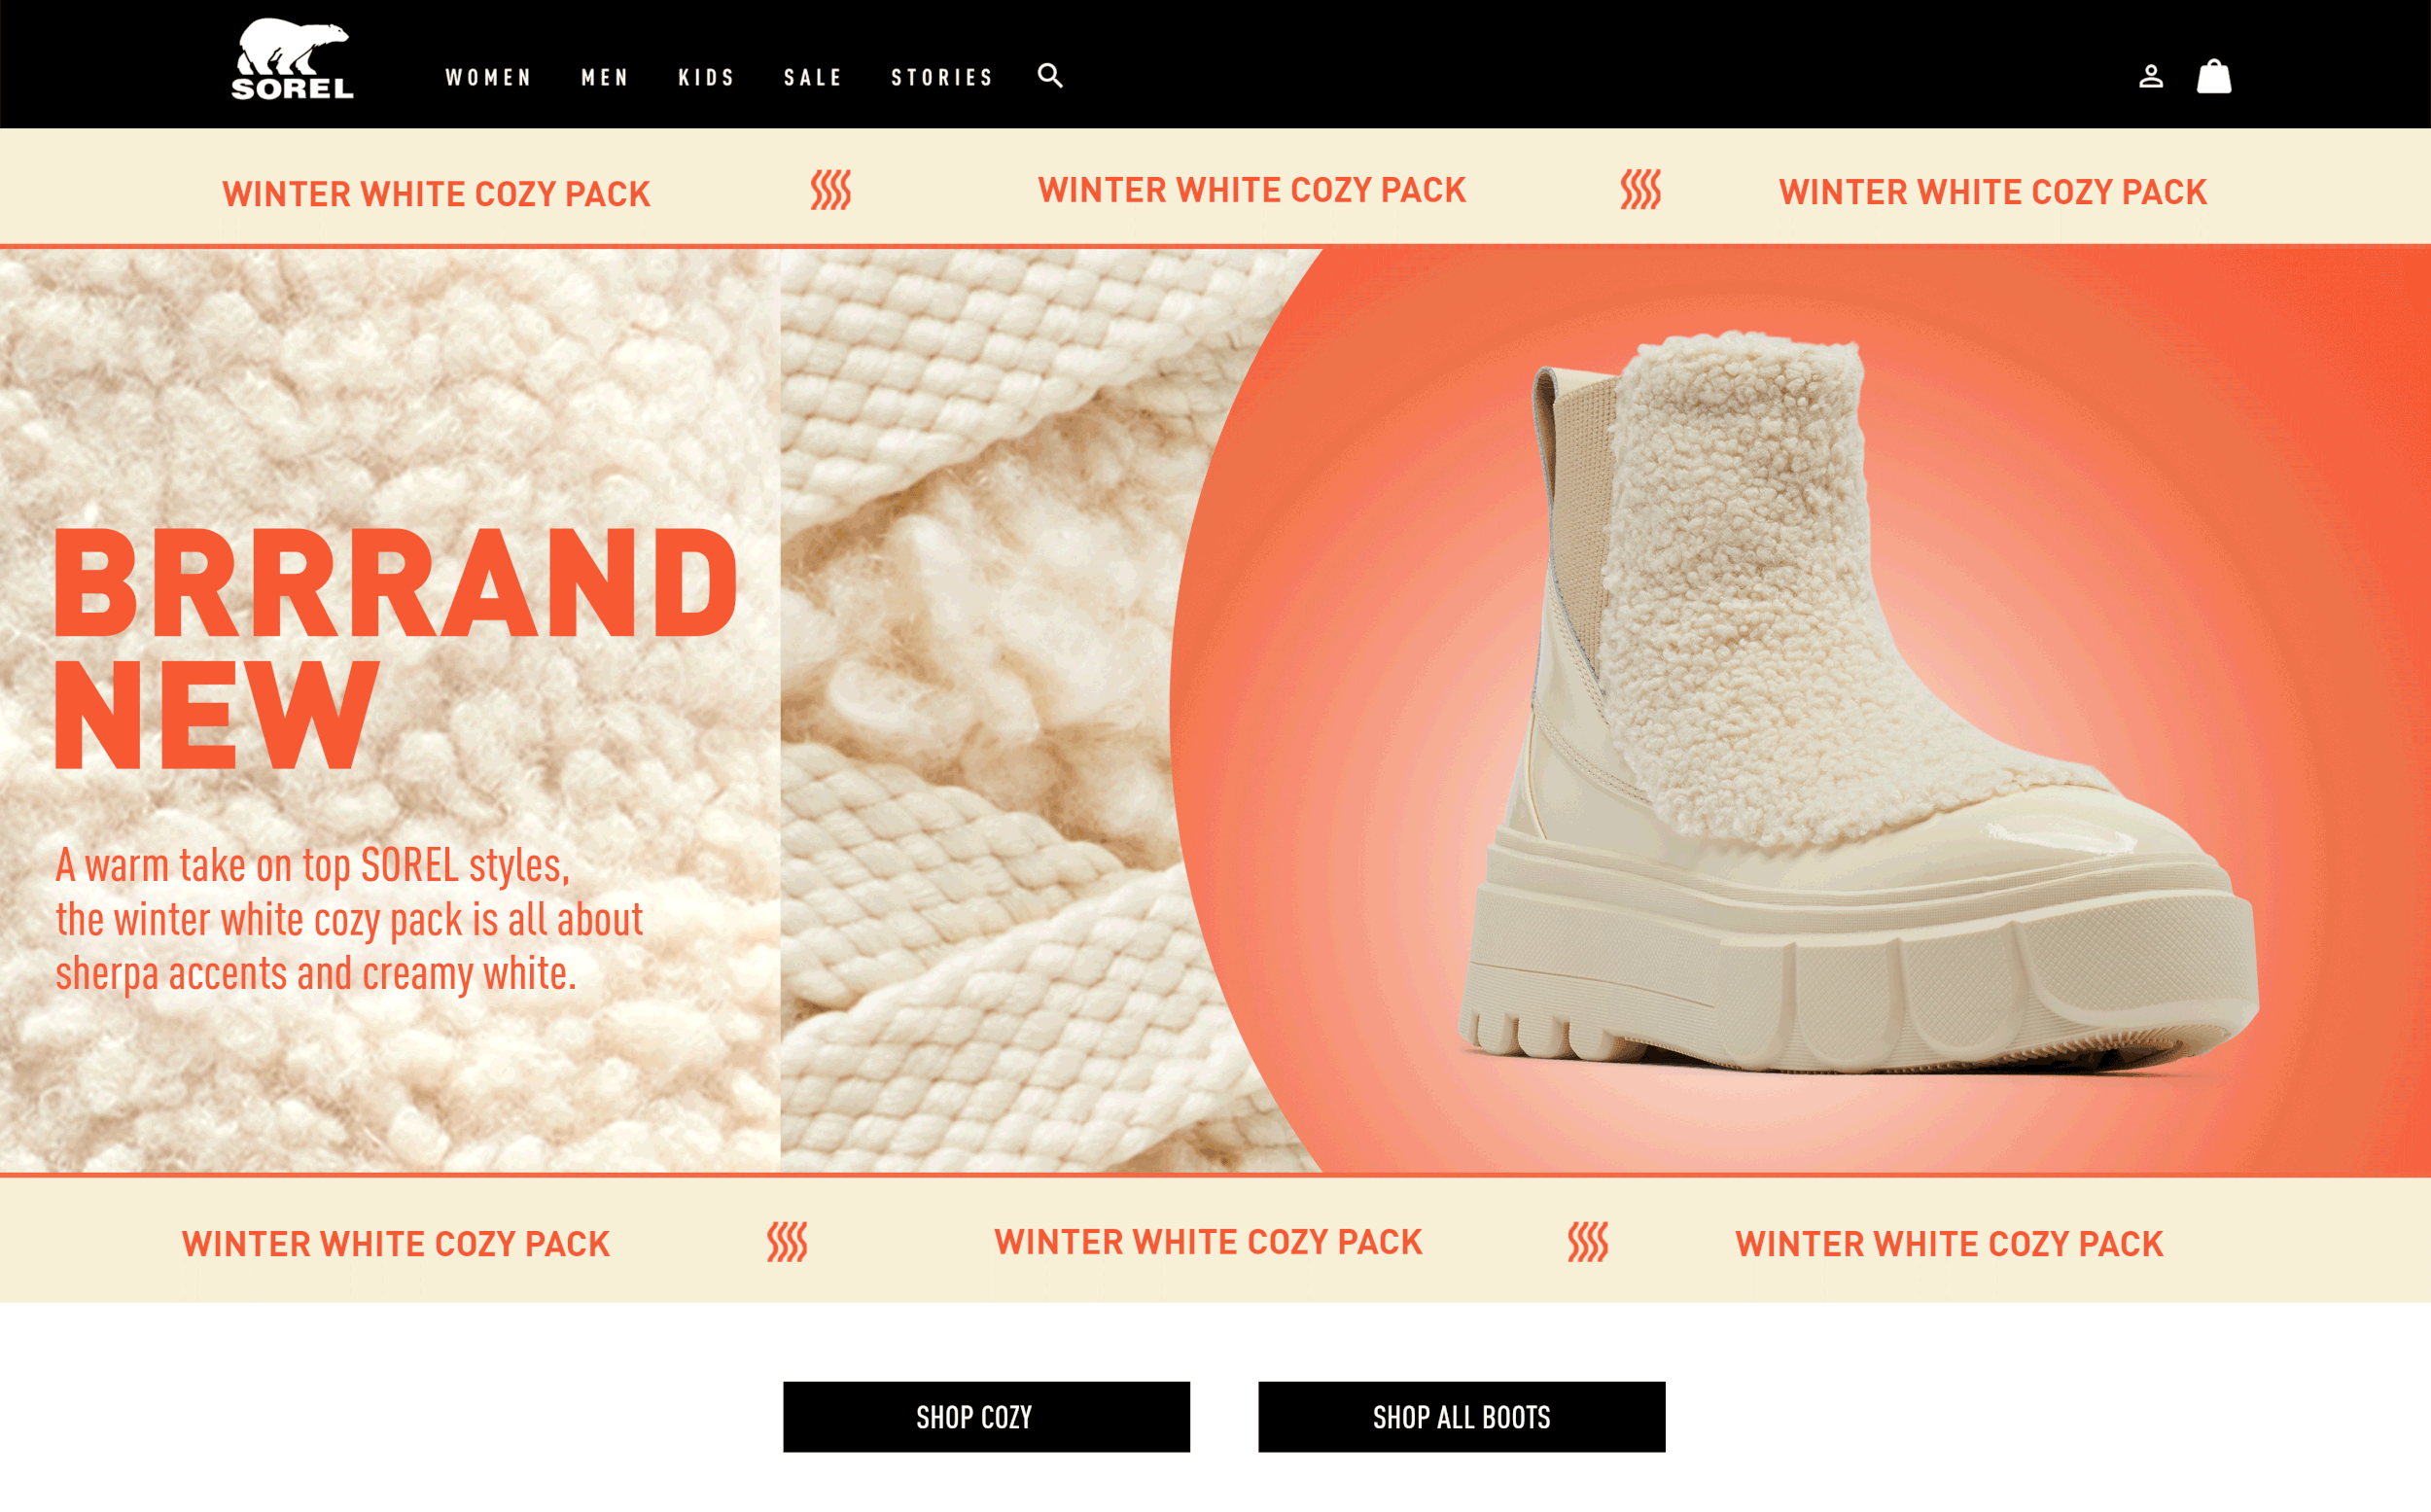This screenshot has height=1512, width=2431.
Task: Open the MEN menu
Action: (x=605, y=78)
